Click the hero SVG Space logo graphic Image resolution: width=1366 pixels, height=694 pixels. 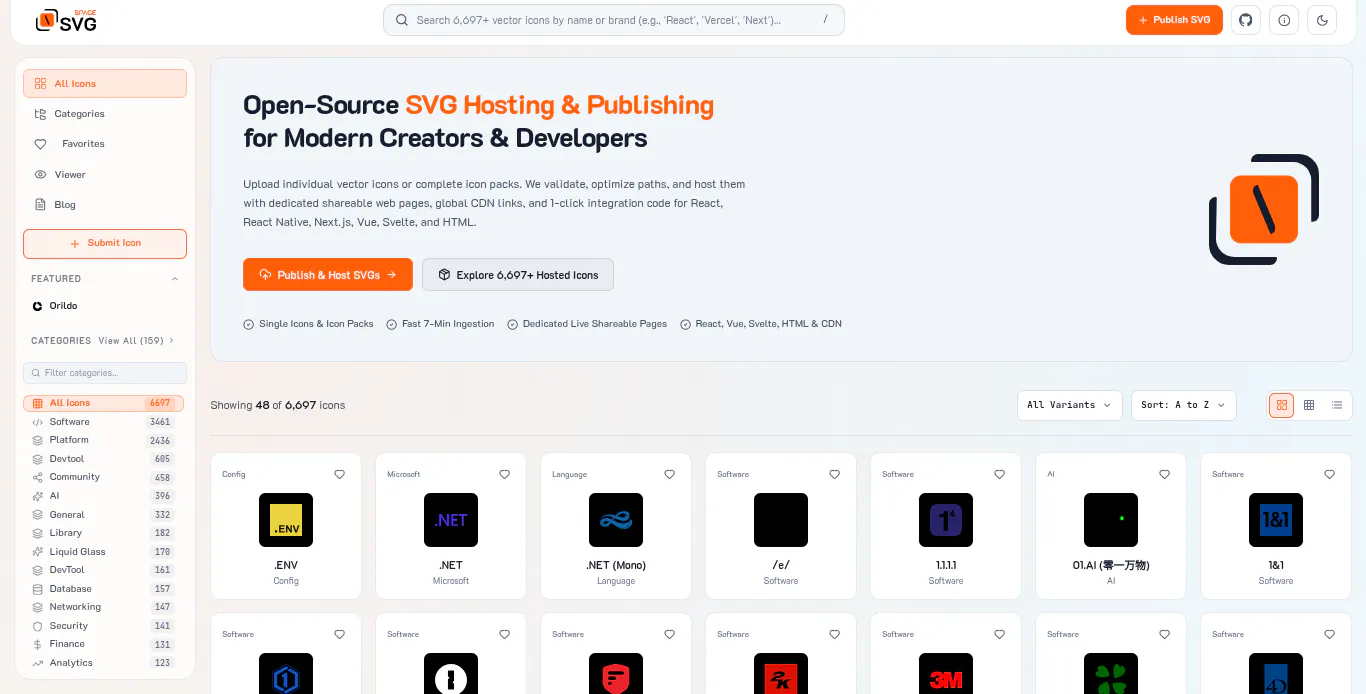coord(1264,209)
